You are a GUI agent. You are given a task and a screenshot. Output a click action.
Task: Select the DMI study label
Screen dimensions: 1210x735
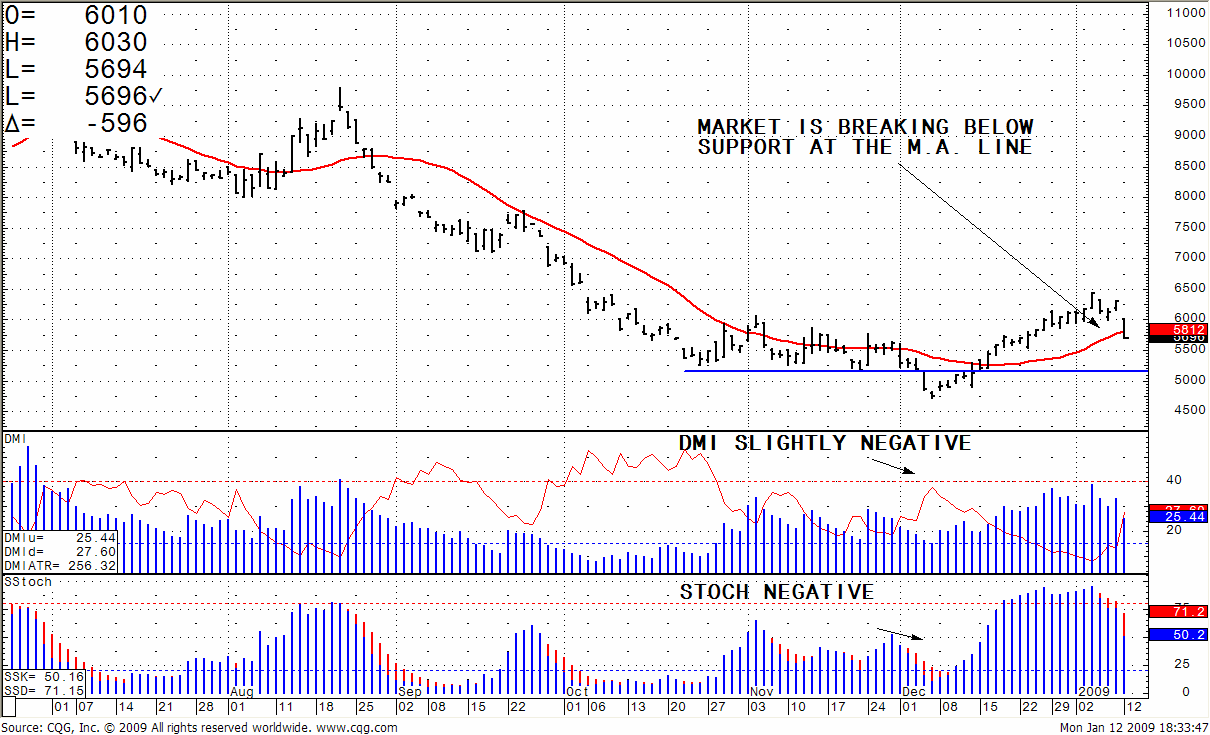(15, 439)
